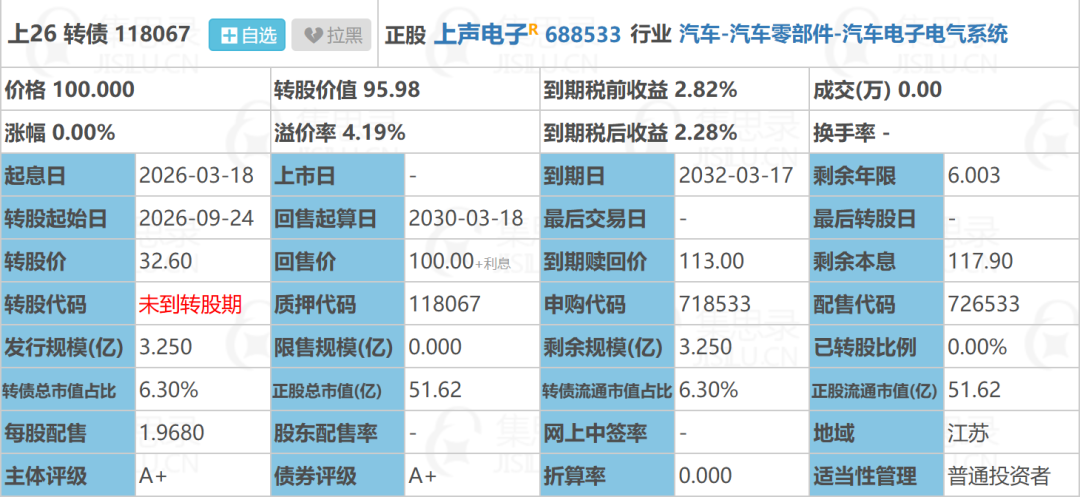The image size is (1080, 497).
Task: Select 配售代码 value 726533
Action: 984,304
